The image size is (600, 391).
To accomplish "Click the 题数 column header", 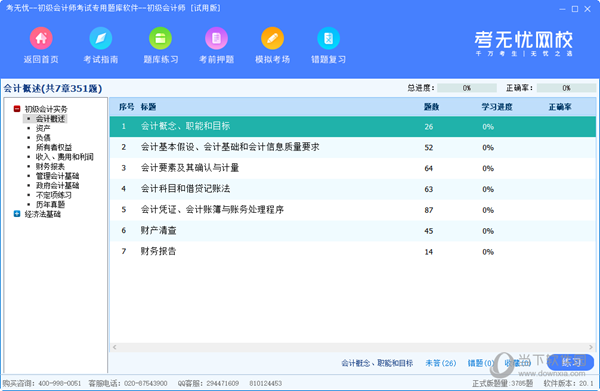I will tap(431, 107).
